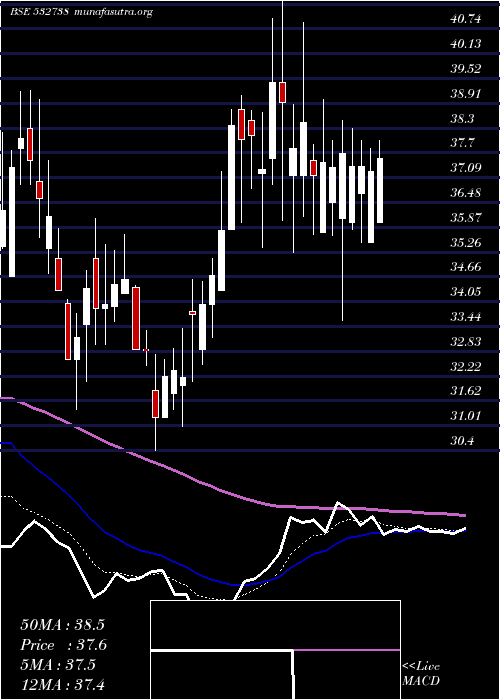
Task: Click the munafasutra.org watermark text
Action: click(114, 12)
